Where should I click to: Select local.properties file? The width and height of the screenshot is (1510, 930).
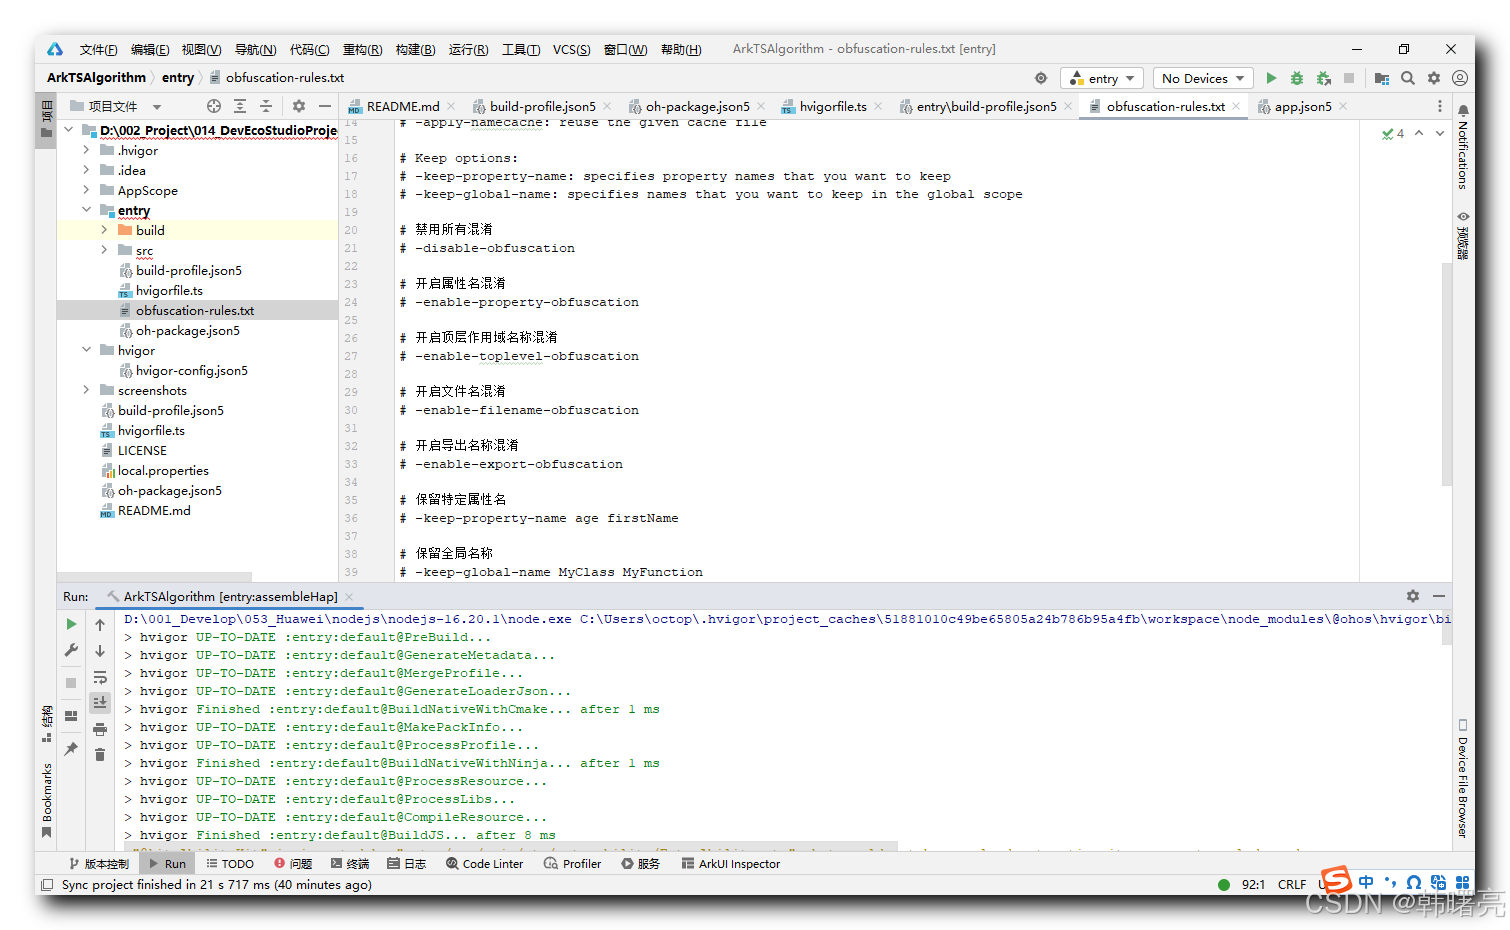click(163, 470)
